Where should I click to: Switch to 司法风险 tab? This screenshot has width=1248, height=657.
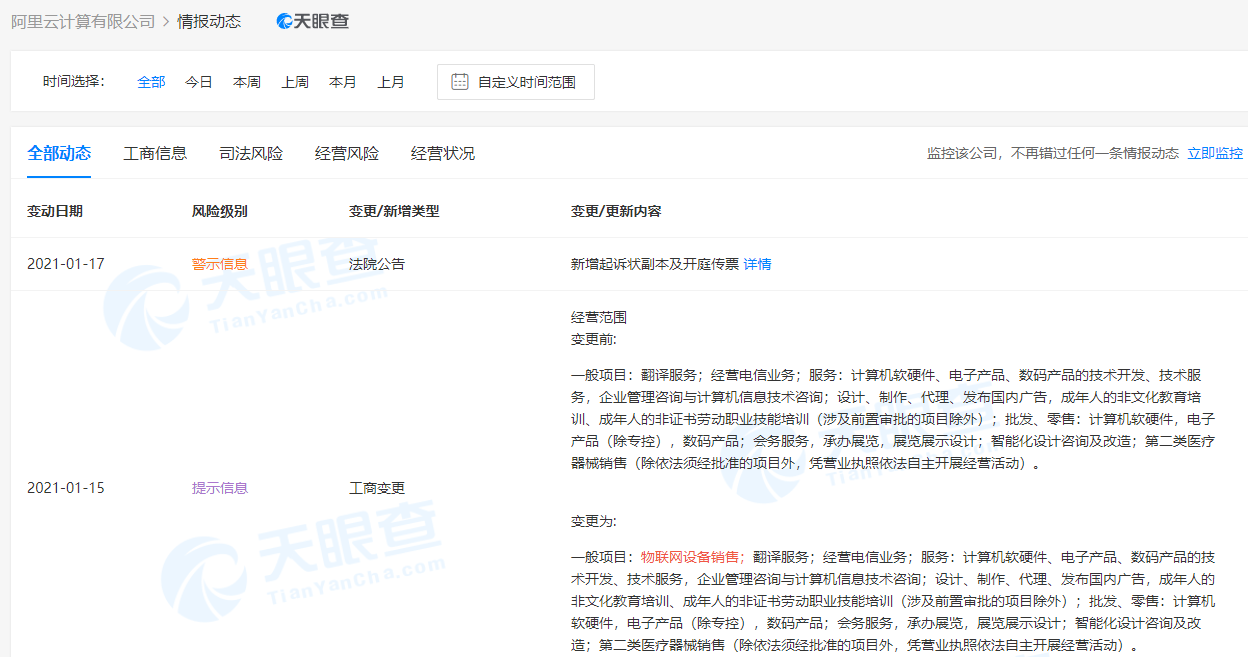[x=251, y=153]
